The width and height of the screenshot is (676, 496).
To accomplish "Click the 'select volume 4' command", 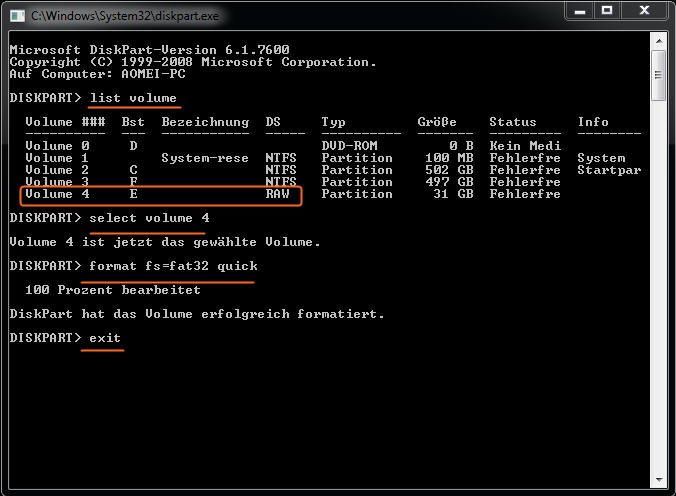I will 149,218.
